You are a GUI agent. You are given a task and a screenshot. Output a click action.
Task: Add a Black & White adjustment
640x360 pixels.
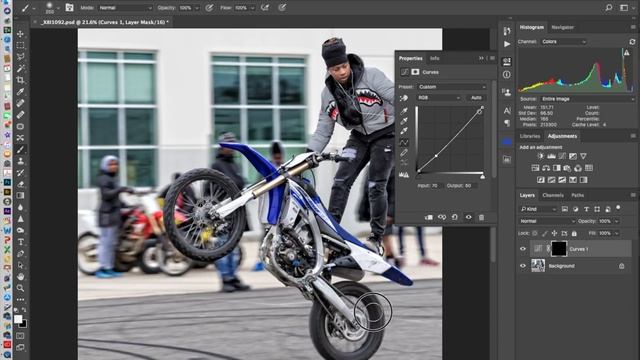pyautogui.click(x=556, y=168)
